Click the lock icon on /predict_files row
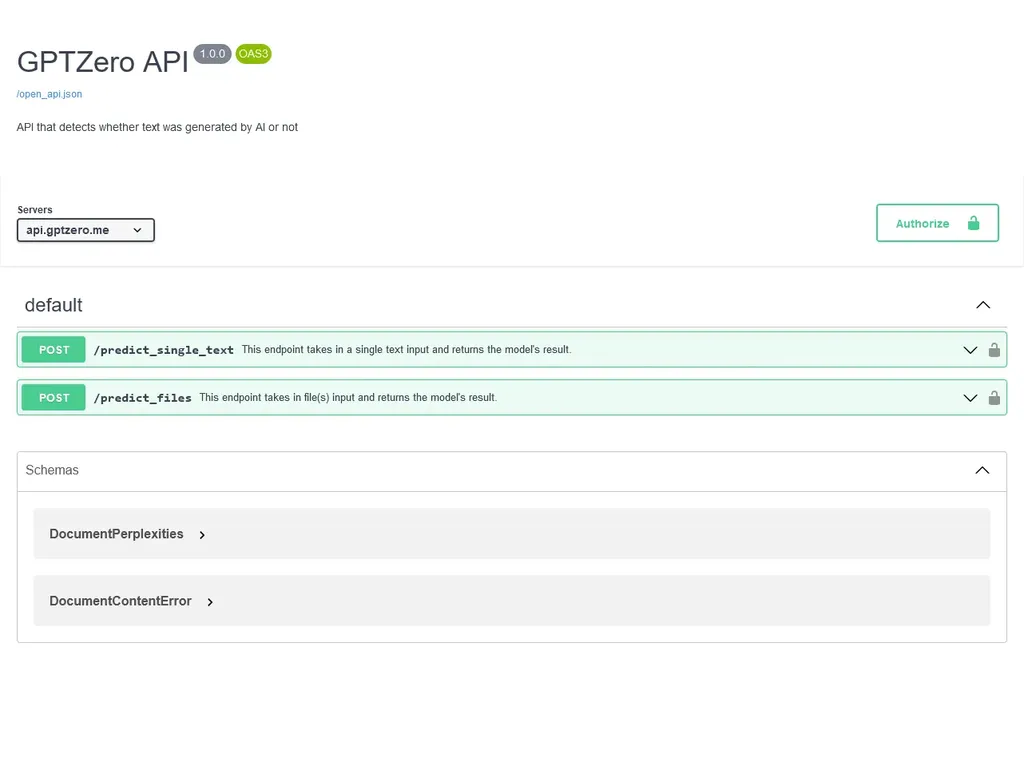 pyautogui.click(x=994, y=398)
